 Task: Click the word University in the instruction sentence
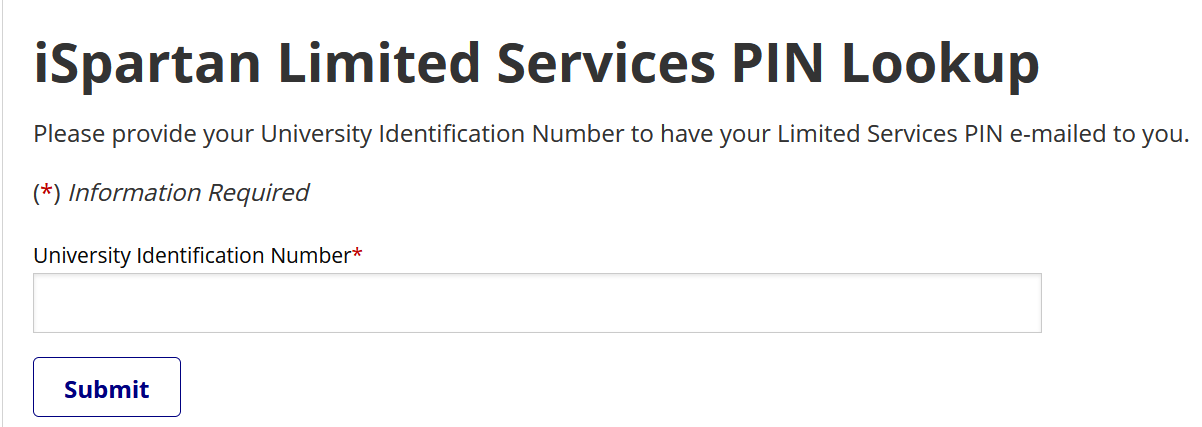coord(316,134)
